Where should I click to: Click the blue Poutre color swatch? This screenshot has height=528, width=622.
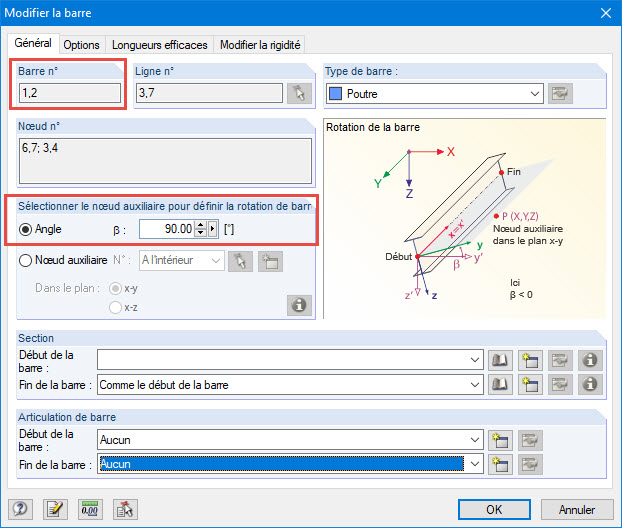click(x=335, y=94)
